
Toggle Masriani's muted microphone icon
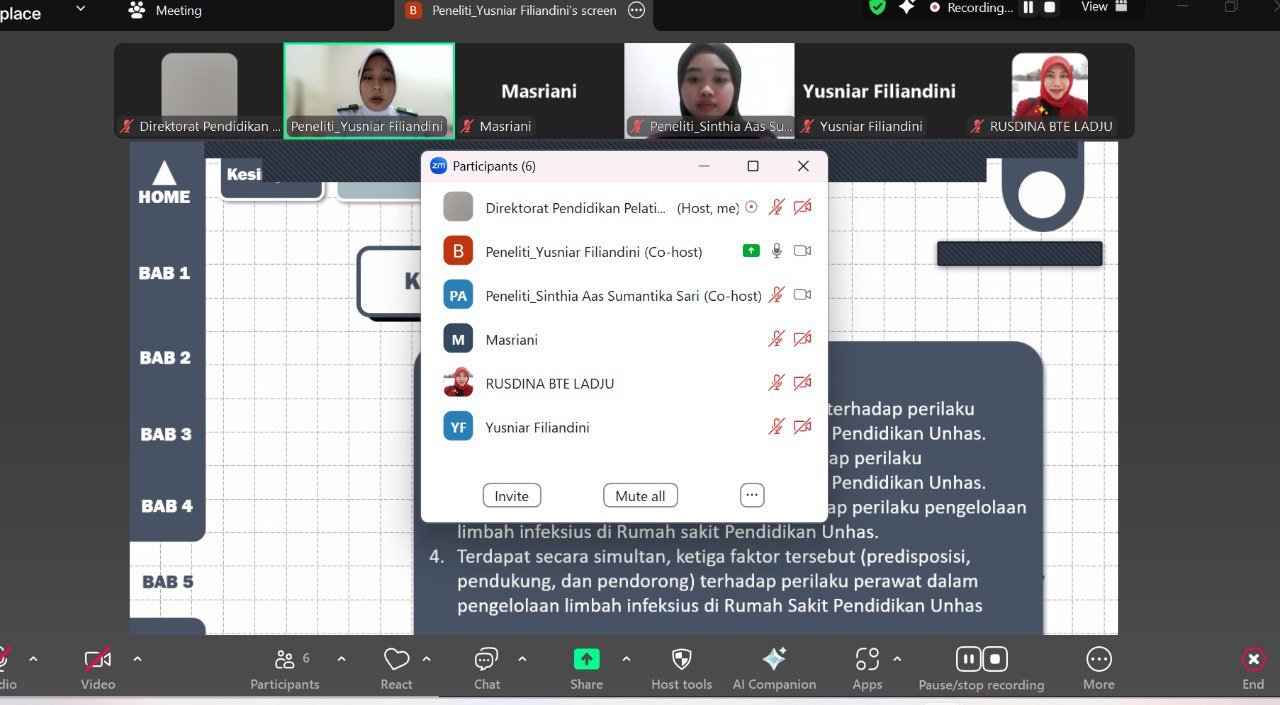[x=776, y=339]
